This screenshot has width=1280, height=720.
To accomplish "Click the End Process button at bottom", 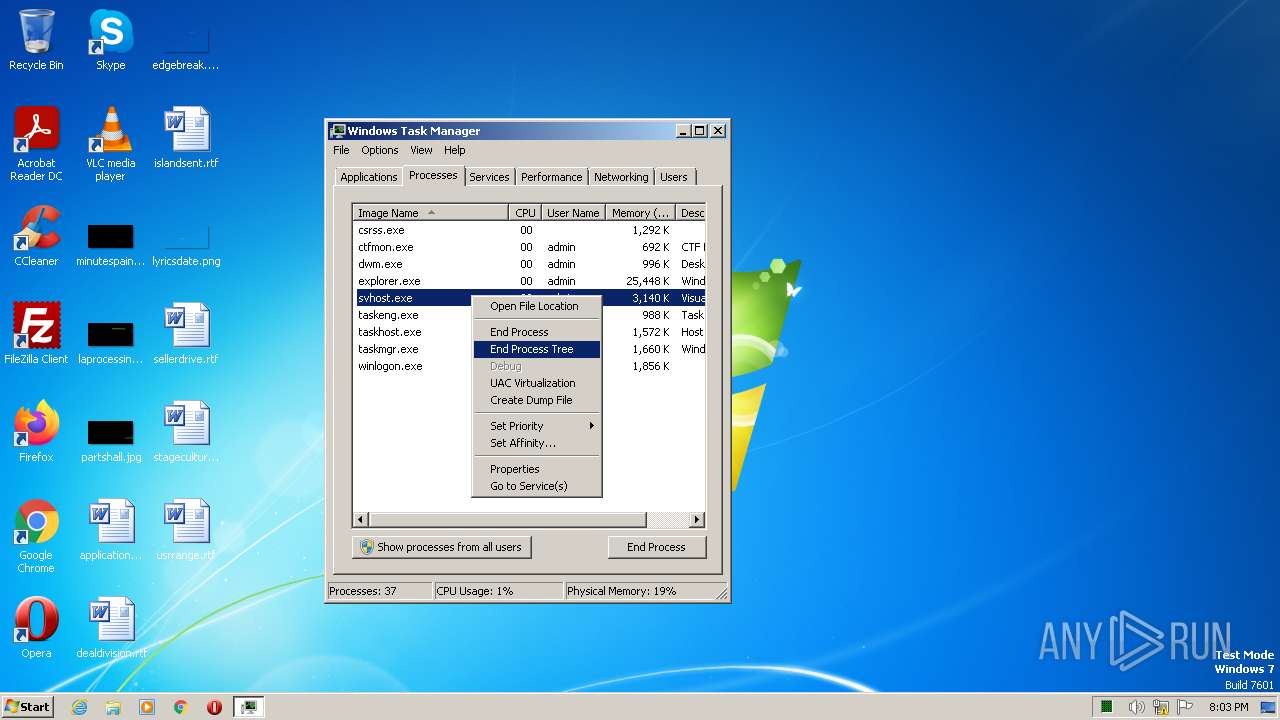I will point(656,547).
